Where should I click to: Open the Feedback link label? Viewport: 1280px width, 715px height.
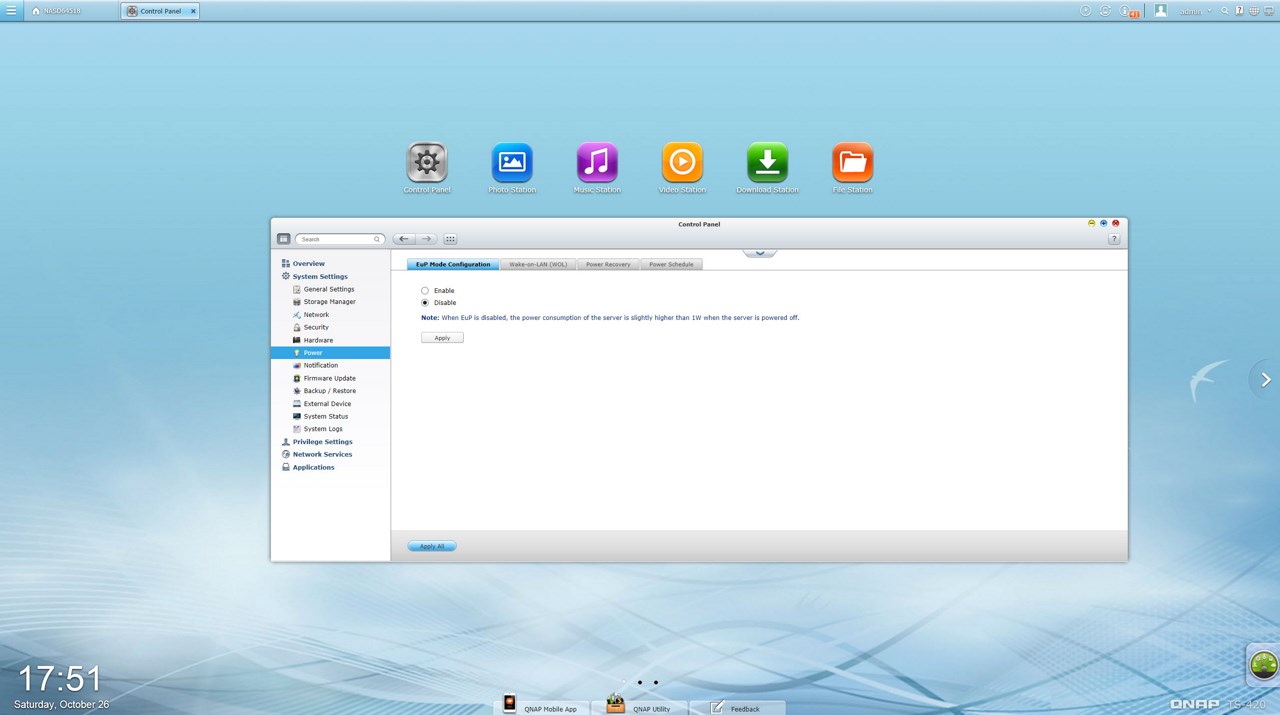click(745, 709)
